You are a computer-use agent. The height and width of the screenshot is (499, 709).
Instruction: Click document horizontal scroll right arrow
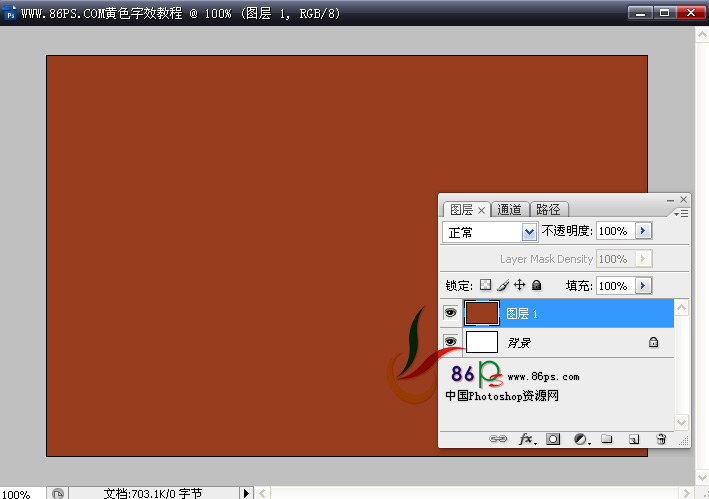tap(686, 493)
